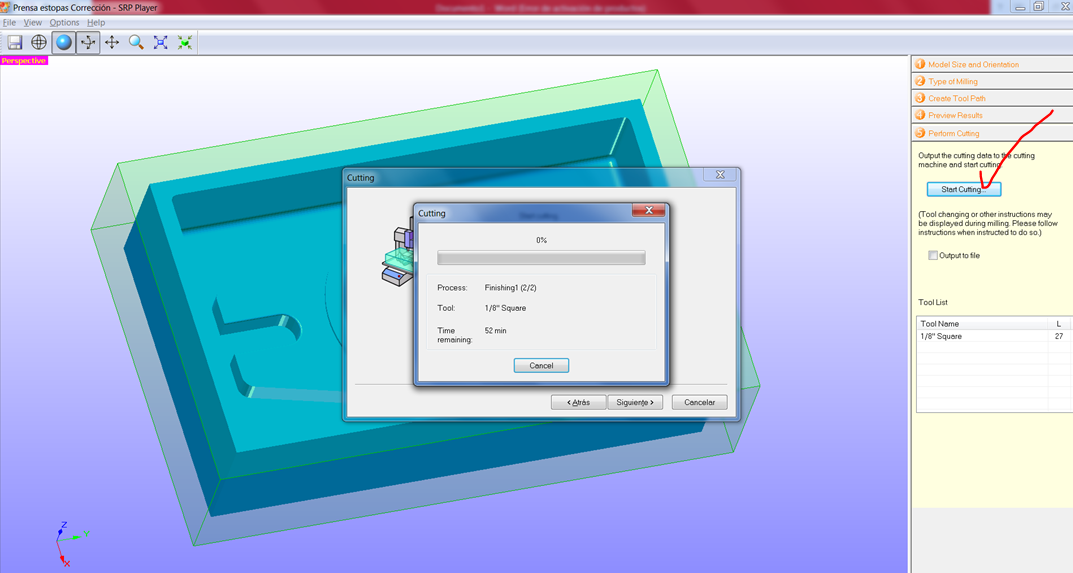The image size is (1073, 573).
Task: Enable the Output to file checkbox
Action: coord(933,255)
